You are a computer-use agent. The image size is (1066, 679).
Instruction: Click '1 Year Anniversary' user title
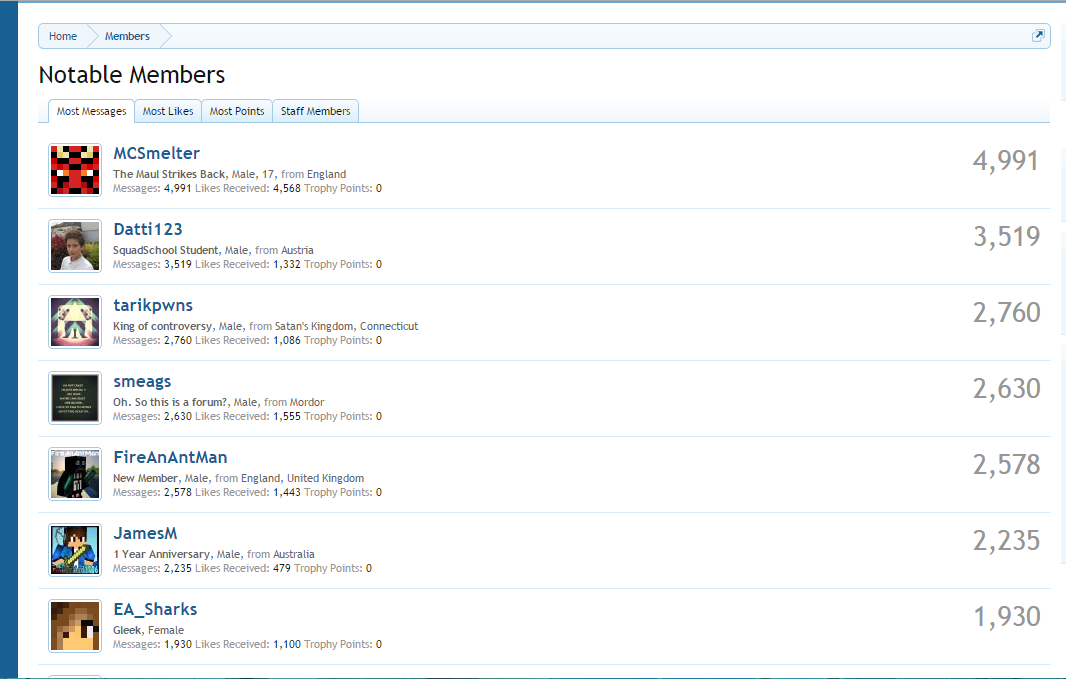point(161,555)
